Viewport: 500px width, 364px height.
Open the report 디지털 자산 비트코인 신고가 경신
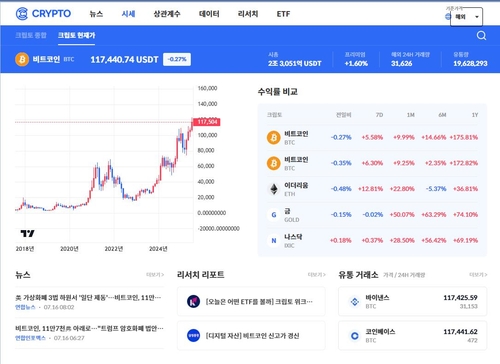[x=251, y=335]
